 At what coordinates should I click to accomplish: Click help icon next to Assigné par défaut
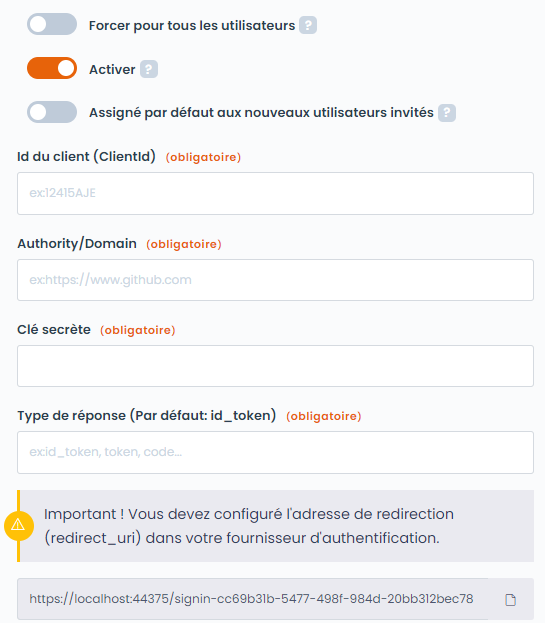(447, 113)
